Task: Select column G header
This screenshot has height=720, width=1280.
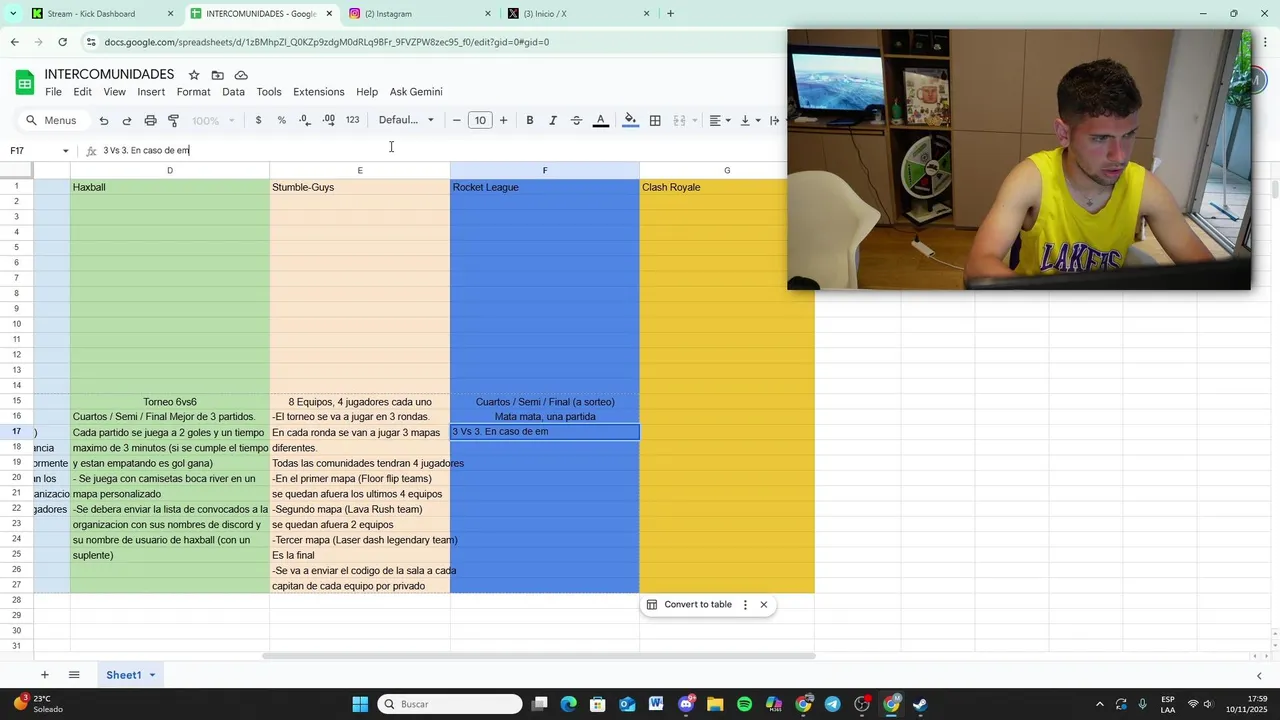Action: [x=727, y=170]
